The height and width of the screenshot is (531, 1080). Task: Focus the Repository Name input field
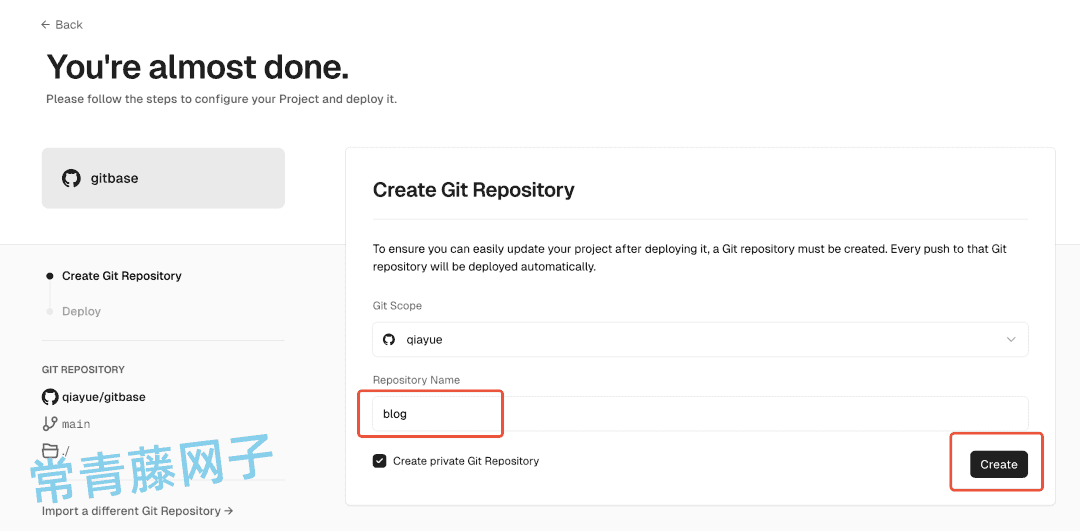pos(700,414)
